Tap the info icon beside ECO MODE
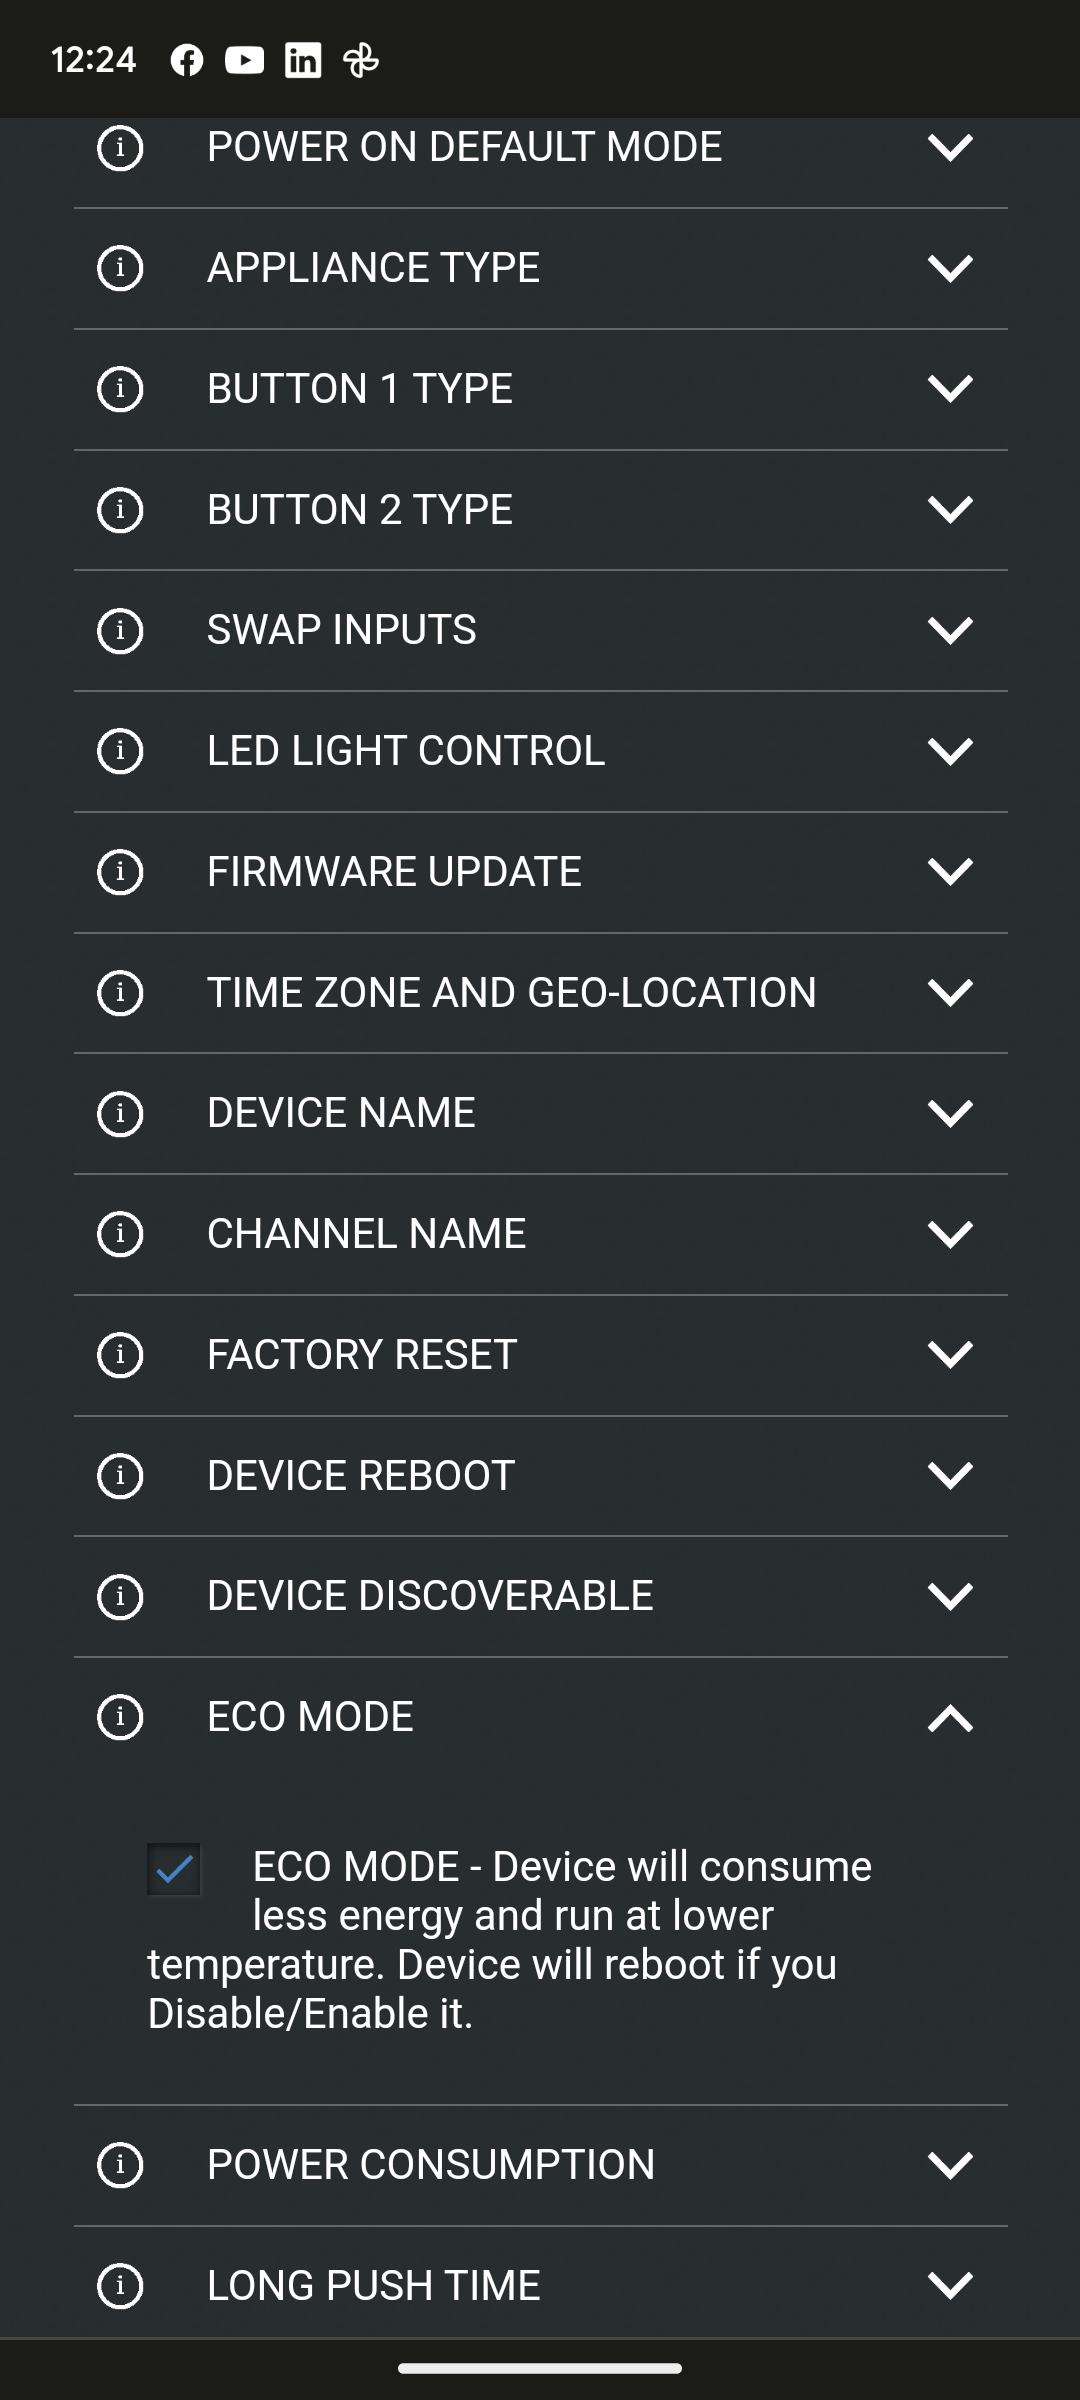 120,1717
